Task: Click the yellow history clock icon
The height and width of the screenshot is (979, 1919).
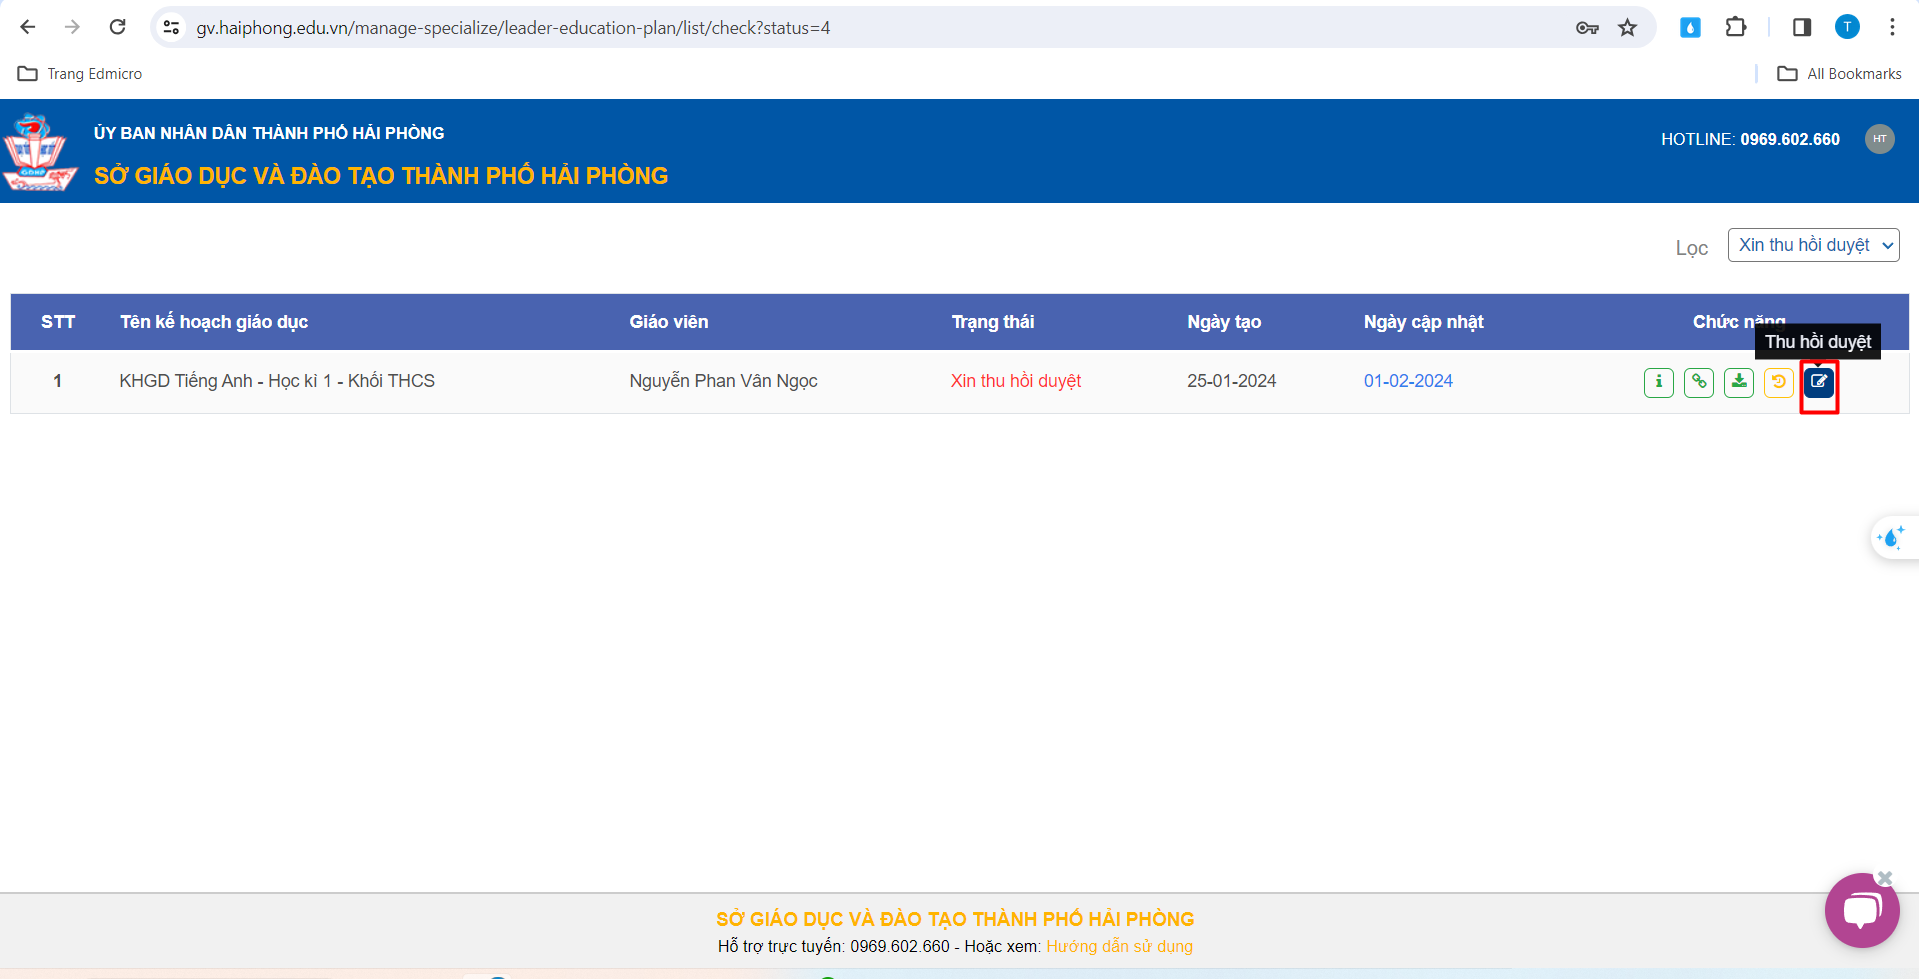Action: (1779, 382)
